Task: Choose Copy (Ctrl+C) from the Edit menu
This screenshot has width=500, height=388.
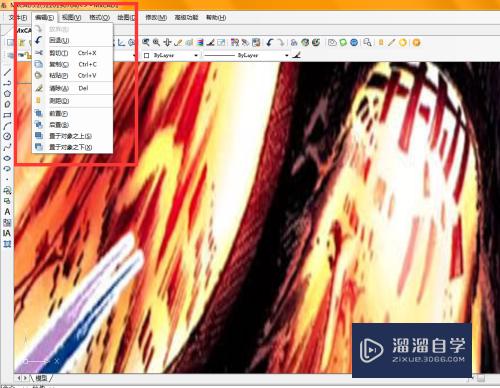Action: click(72, 64)
